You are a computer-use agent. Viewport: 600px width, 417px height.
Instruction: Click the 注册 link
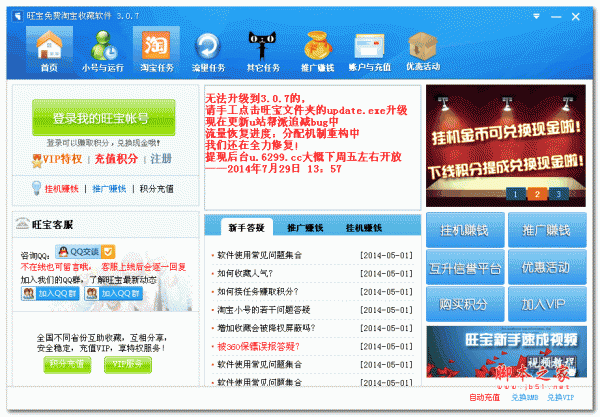[x=161, y=159]
